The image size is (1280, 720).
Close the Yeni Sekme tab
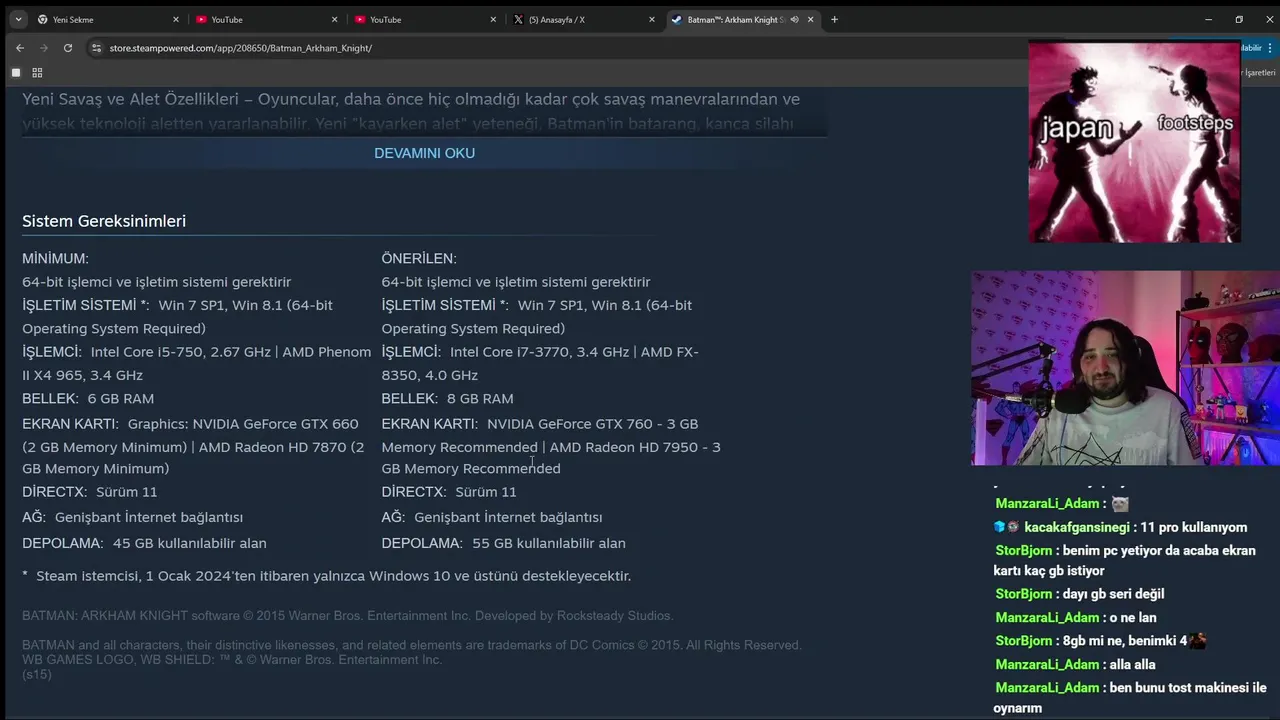click(176, 19)
